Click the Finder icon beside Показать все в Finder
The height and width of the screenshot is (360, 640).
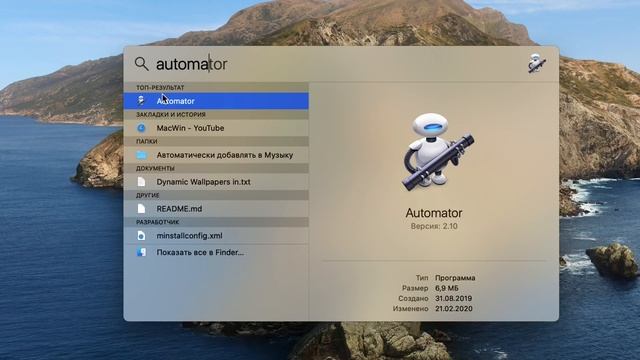pyautogui.click(x=141, y=252)
